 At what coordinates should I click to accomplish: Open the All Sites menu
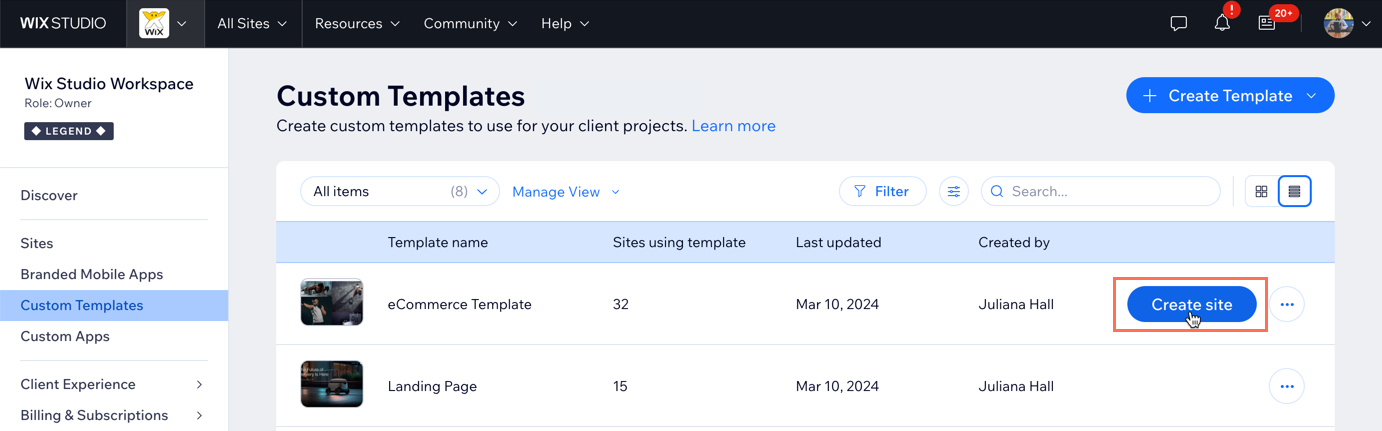click(252, 23)
